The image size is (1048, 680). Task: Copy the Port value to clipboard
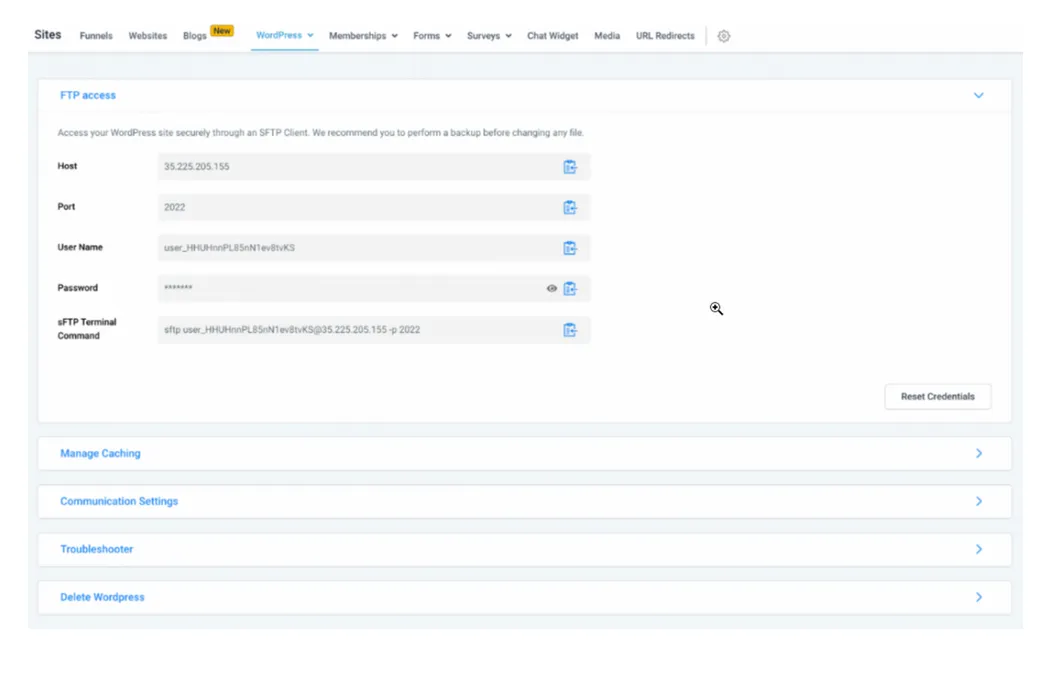[x=569, y=207]
